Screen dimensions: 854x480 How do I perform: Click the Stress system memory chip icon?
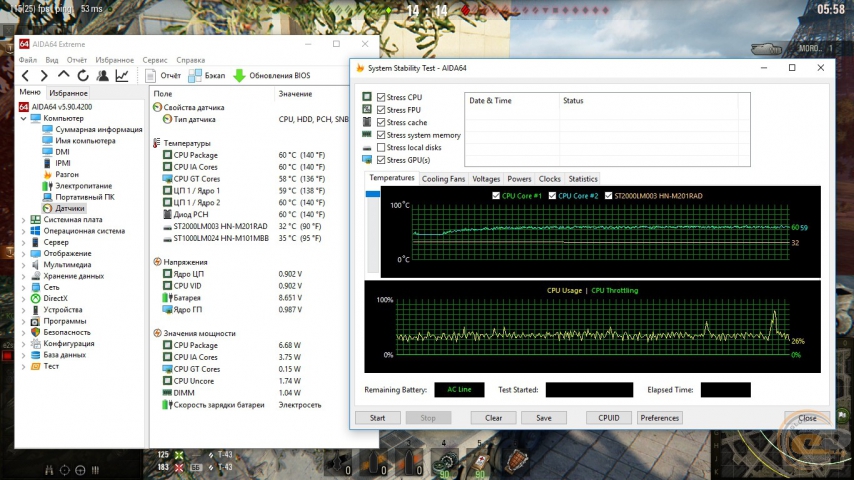367,135
